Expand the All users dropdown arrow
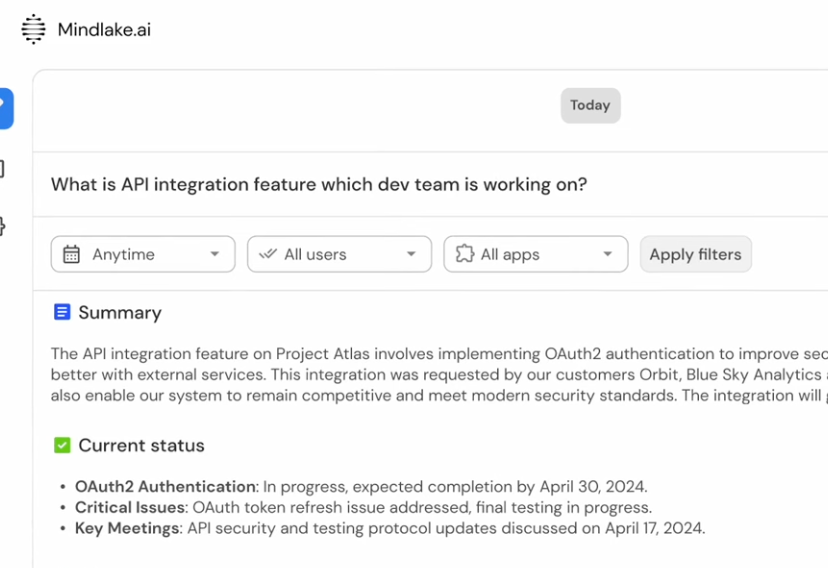The height and width of the screenshot is (568, 828). pos(411,254)
